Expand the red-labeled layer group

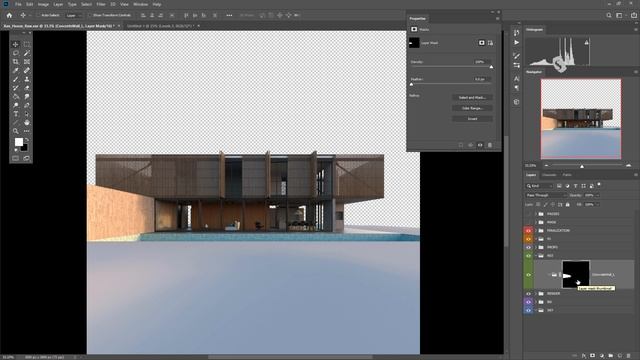click(536, 231)
